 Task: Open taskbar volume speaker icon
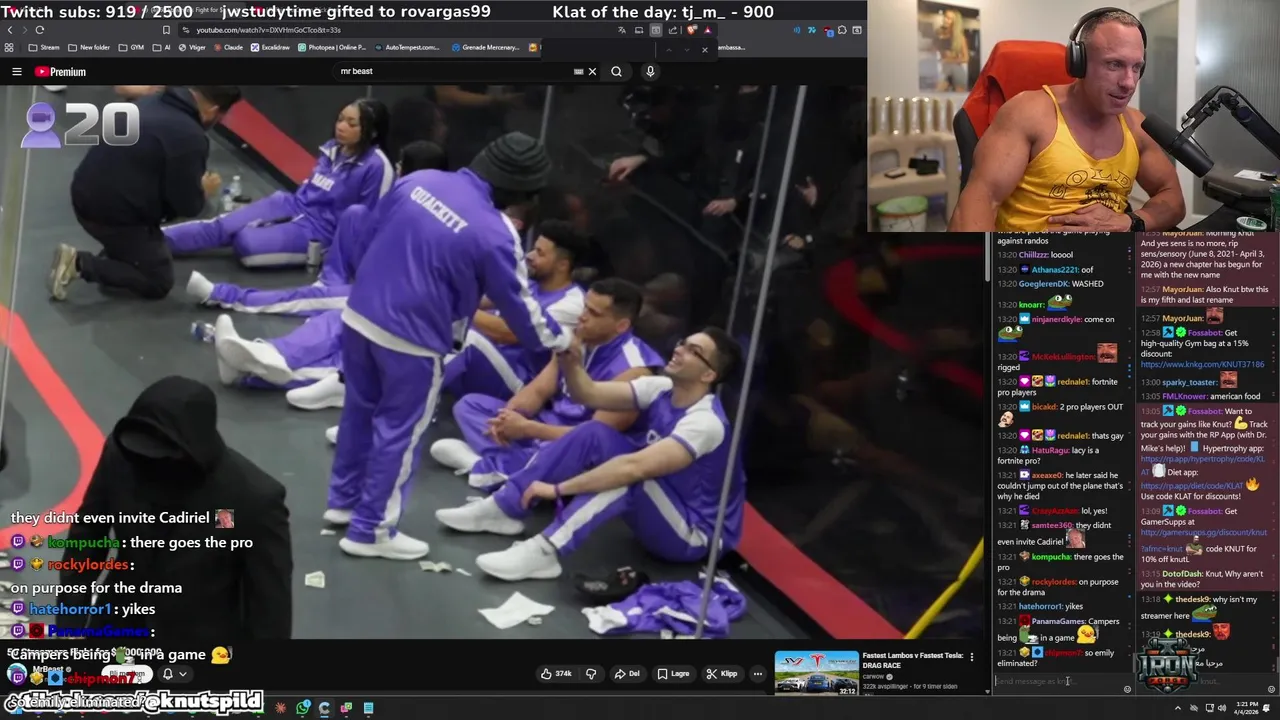[1222, 708]
